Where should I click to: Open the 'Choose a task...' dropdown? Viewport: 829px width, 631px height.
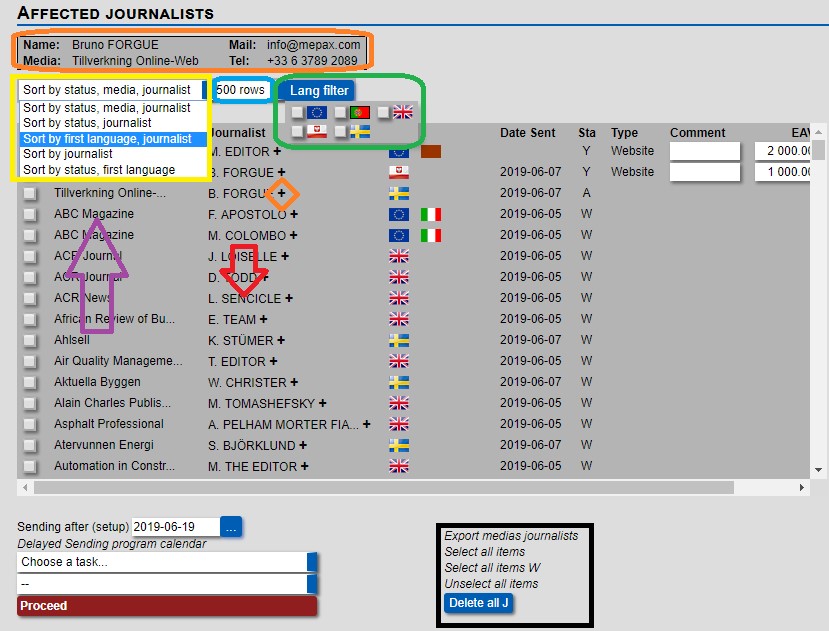tap(167, 562)
